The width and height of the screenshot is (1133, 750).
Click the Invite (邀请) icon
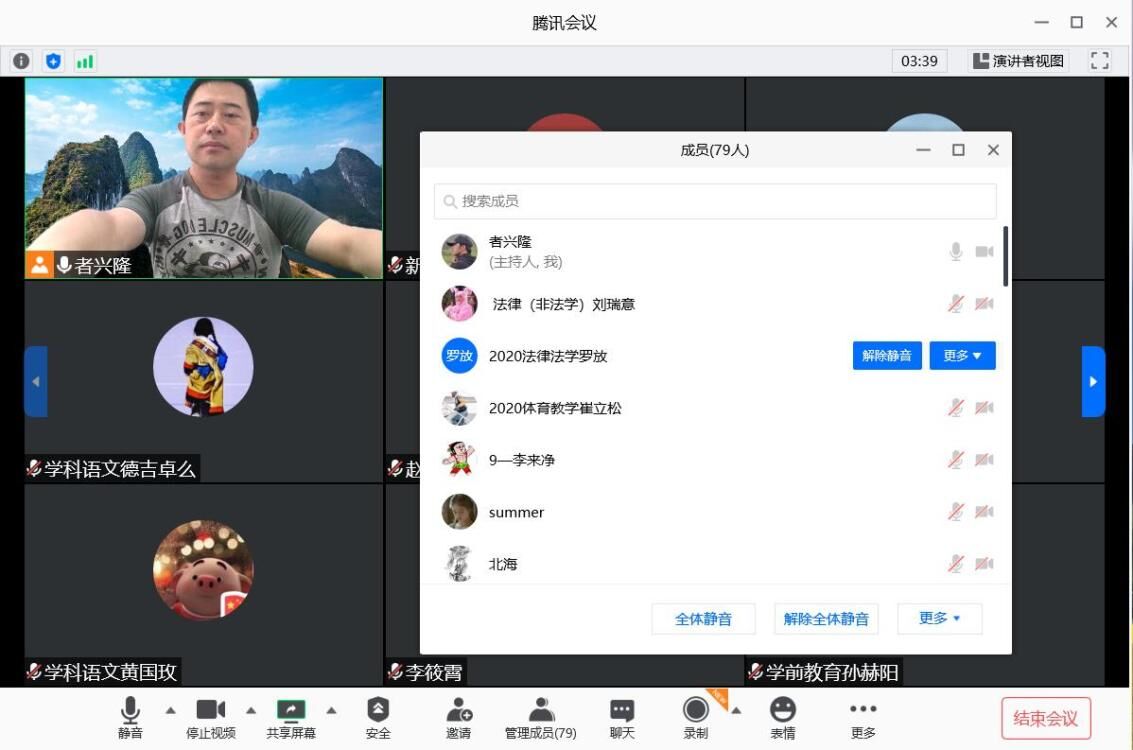pyautogui.click(x=458, y=711)
